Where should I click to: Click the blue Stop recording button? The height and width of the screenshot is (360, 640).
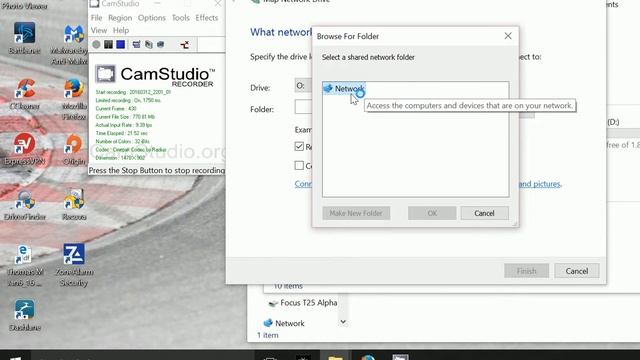tap(120, 44)
